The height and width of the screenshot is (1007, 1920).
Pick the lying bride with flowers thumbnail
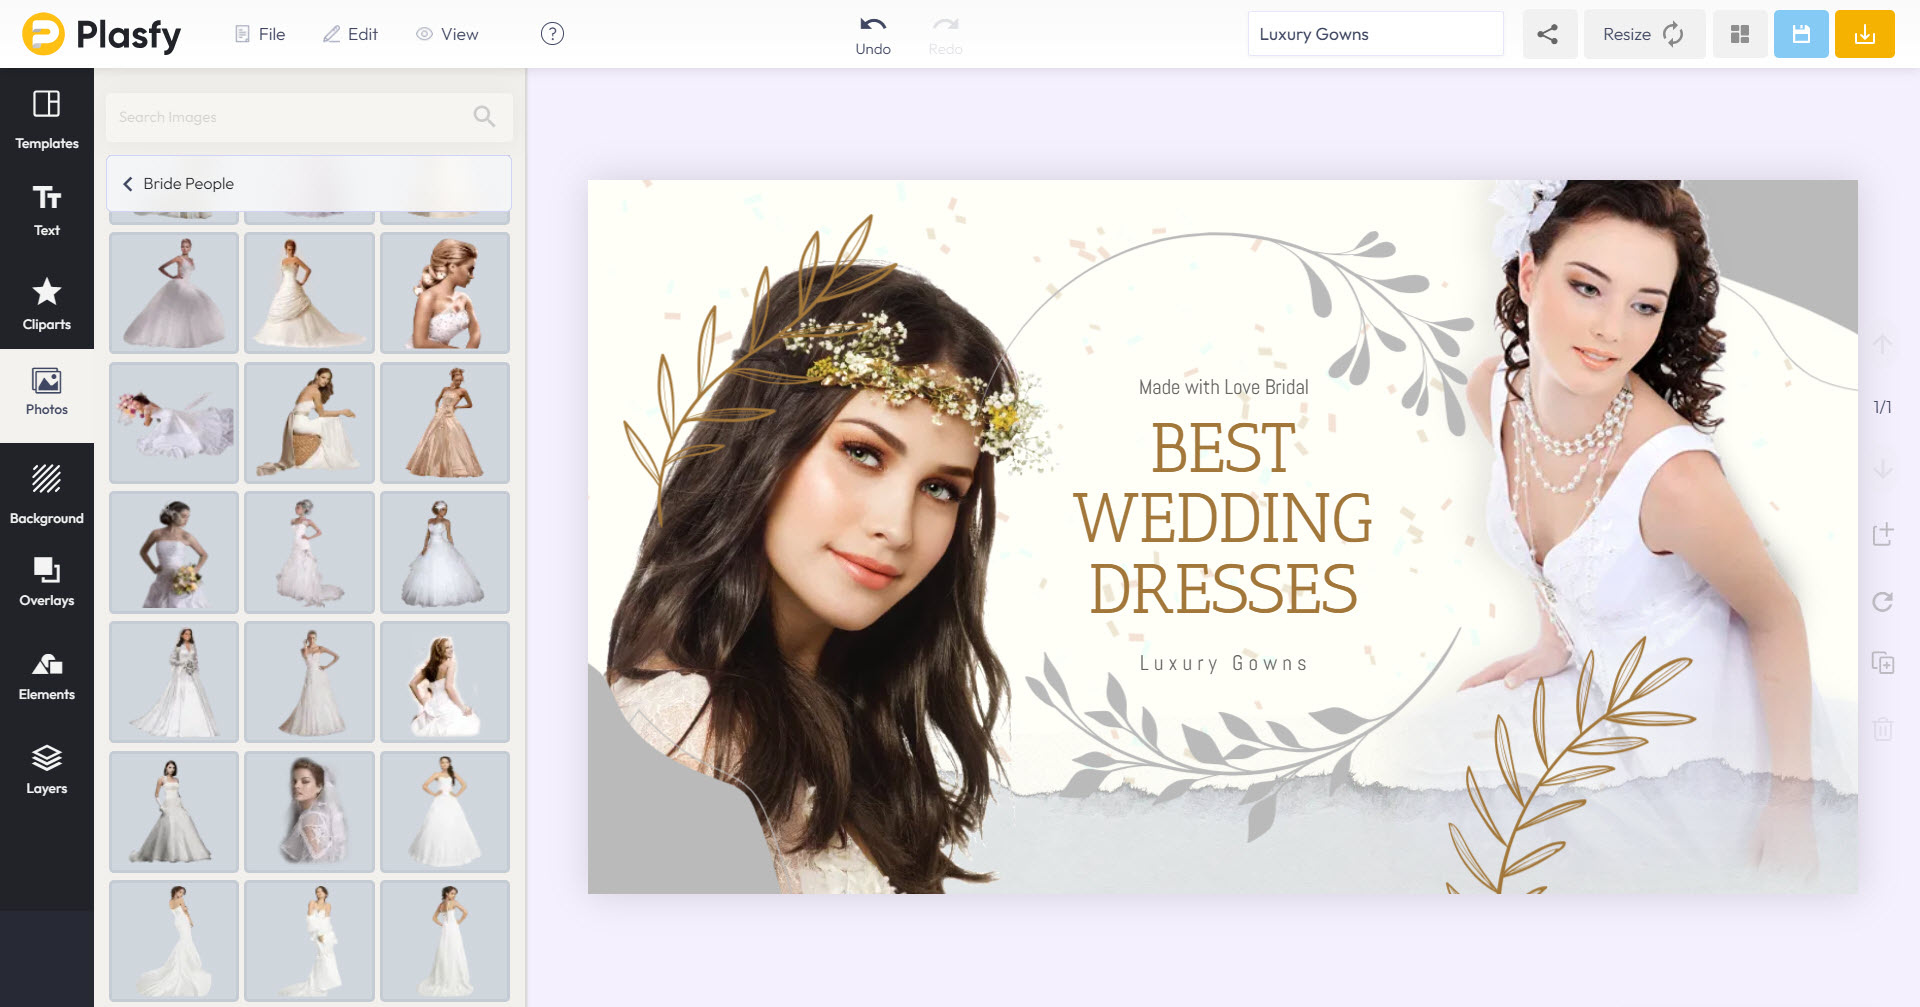coord(174,423)
